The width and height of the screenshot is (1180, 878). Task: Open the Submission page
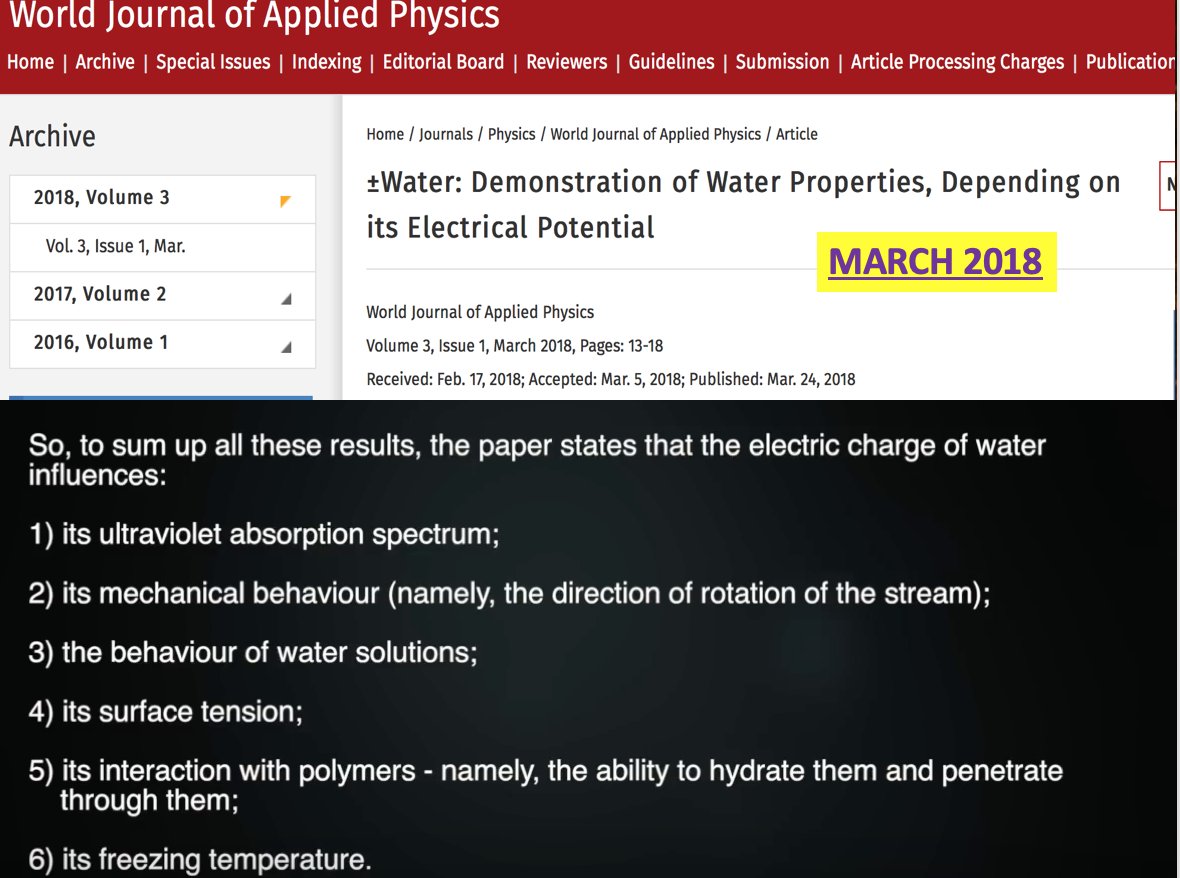point(782,62)
